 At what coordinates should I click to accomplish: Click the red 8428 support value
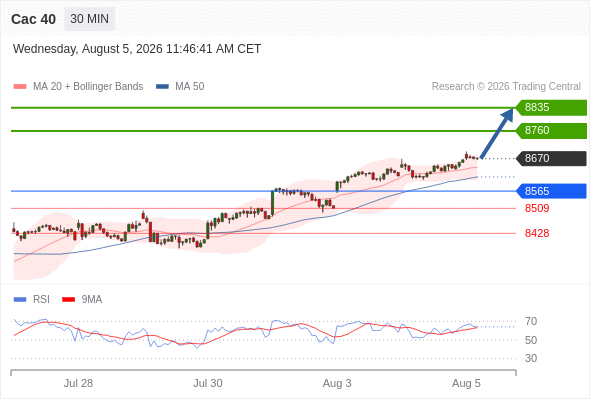(x=537, y=233)
